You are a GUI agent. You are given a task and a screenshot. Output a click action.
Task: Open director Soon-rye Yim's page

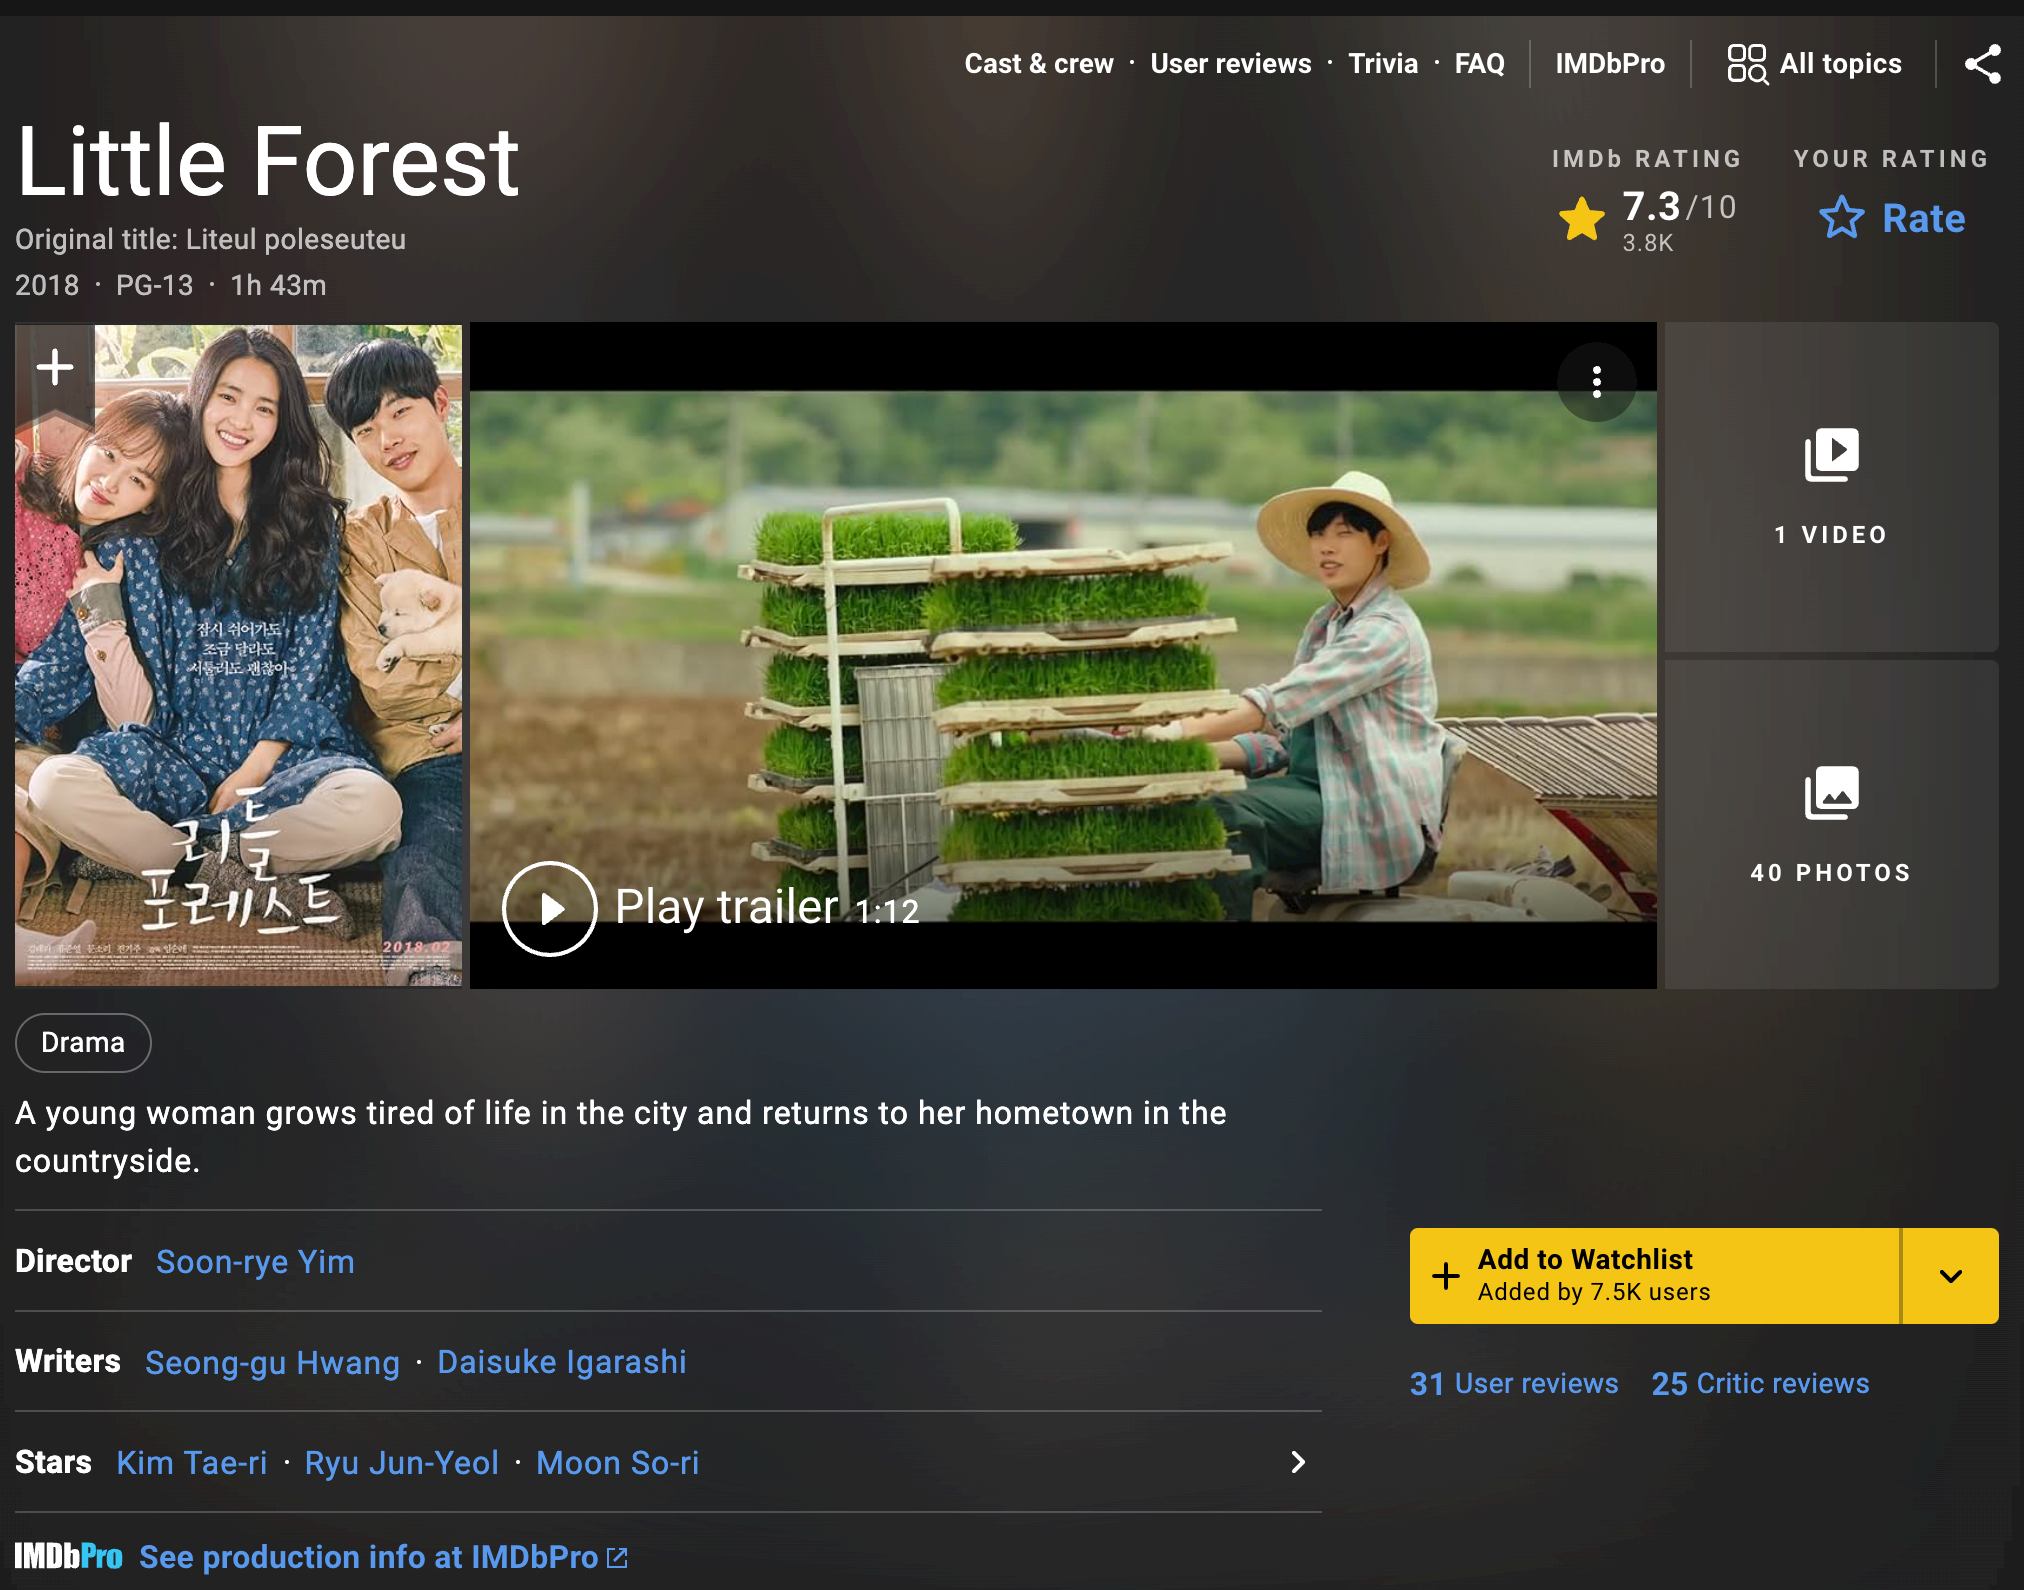[x=255, y=1262]
